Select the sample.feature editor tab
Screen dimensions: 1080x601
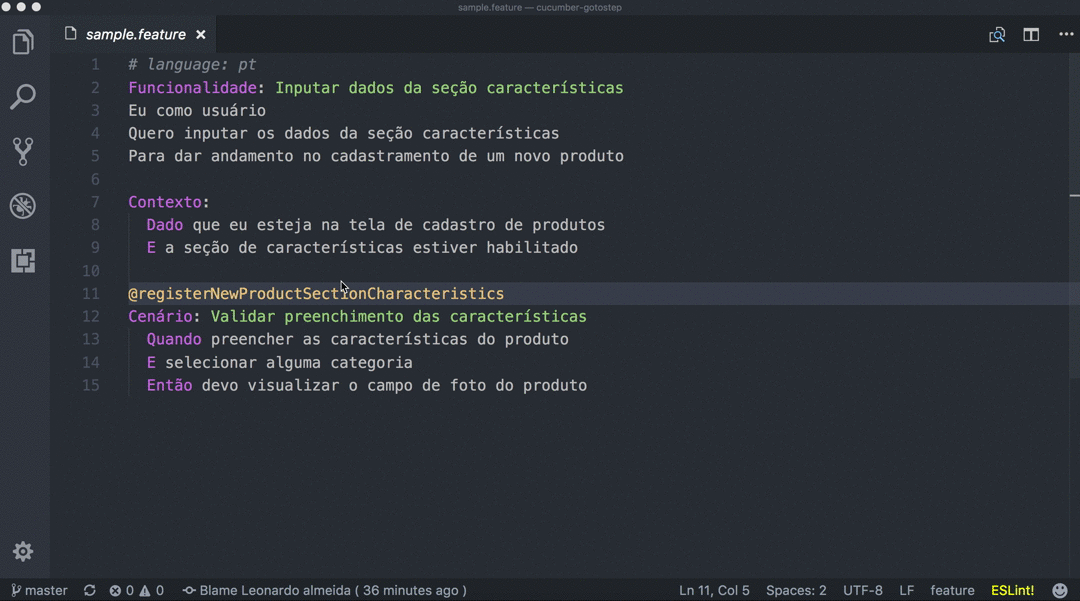[135, 33]
